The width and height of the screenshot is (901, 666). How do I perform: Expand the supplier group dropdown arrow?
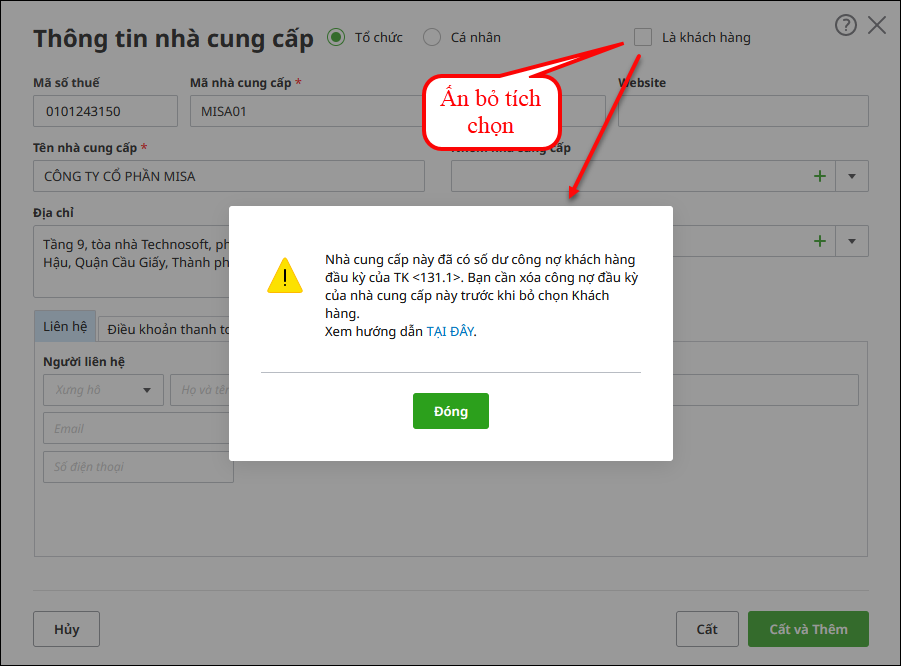(x=852, y=176)
